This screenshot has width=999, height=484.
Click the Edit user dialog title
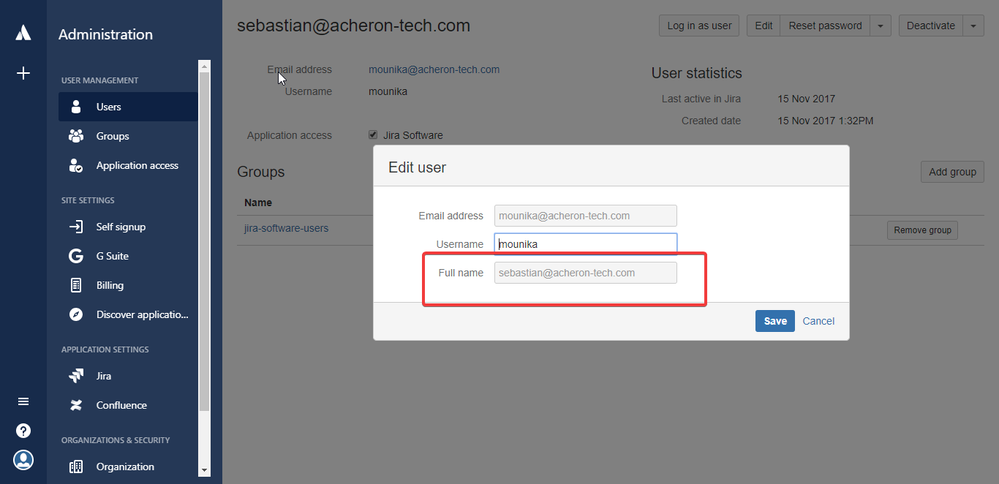pos(417,167)
